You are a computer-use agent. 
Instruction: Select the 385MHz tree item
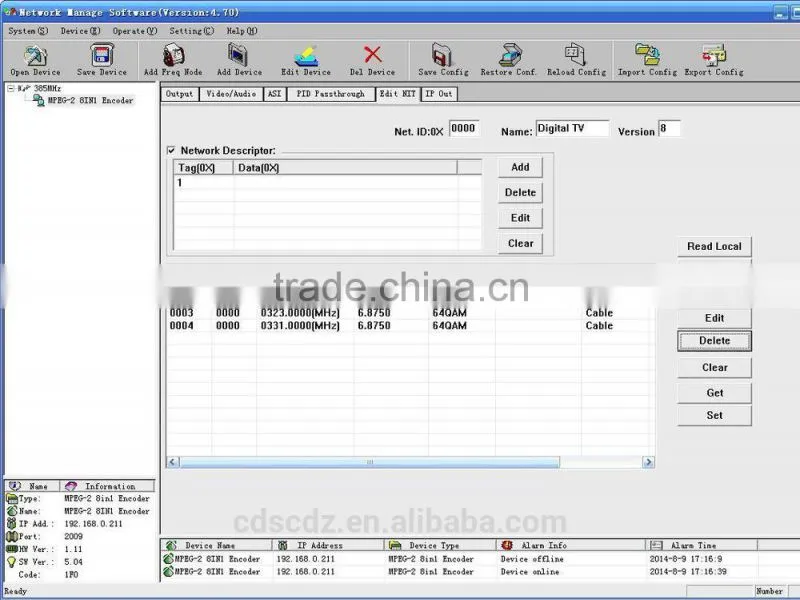(47, 88)
